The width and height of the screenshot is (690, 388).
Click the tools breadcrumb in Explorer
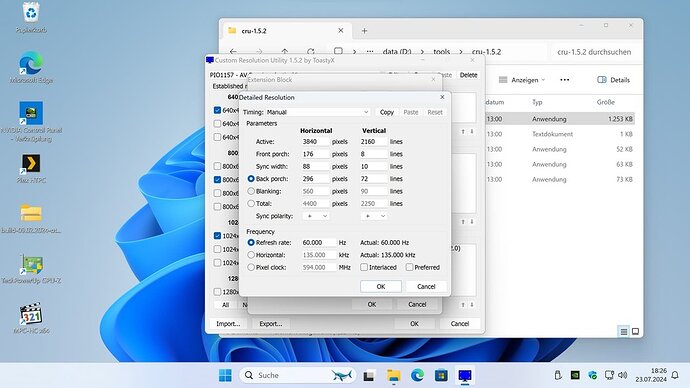(441, 52)
